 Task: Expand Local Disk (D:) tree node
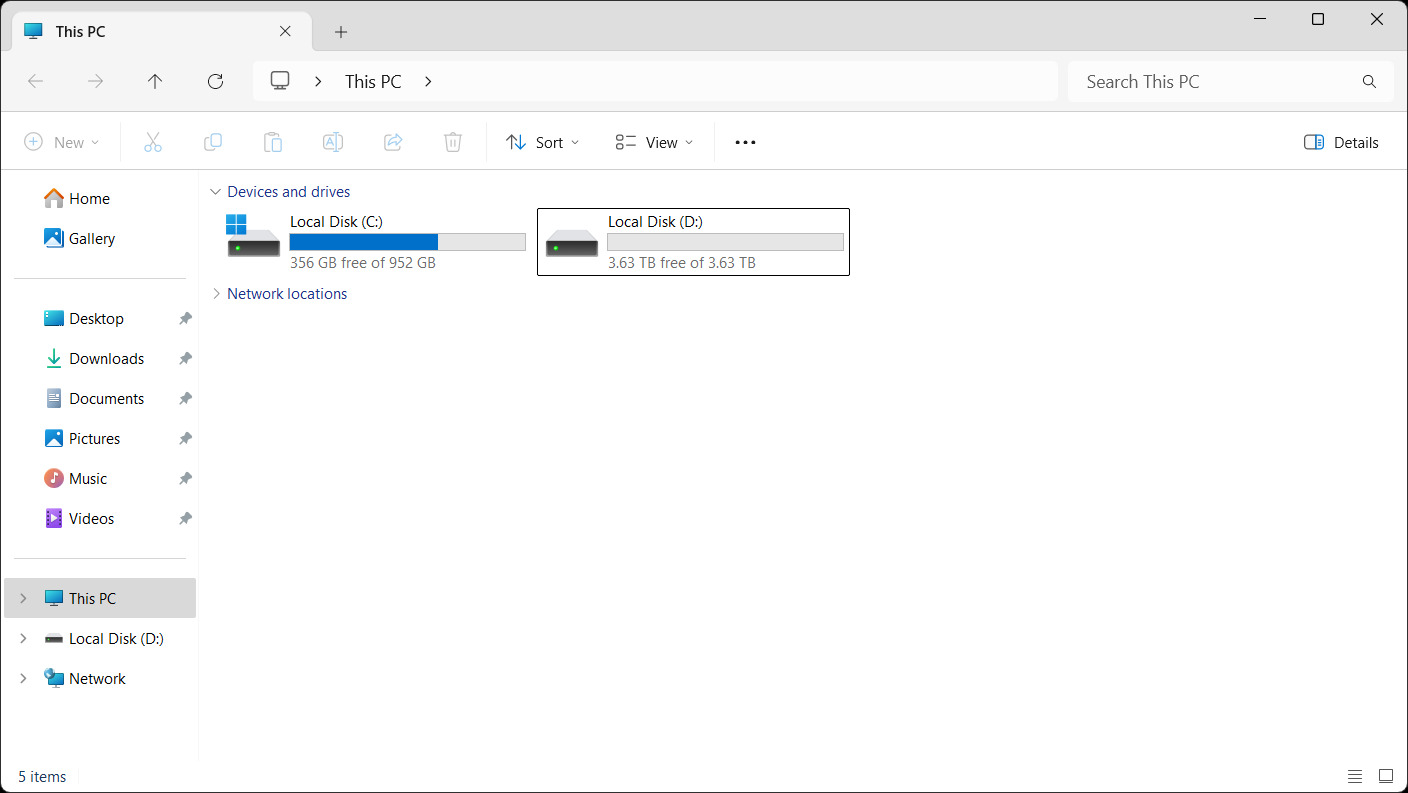pos(23,638)
